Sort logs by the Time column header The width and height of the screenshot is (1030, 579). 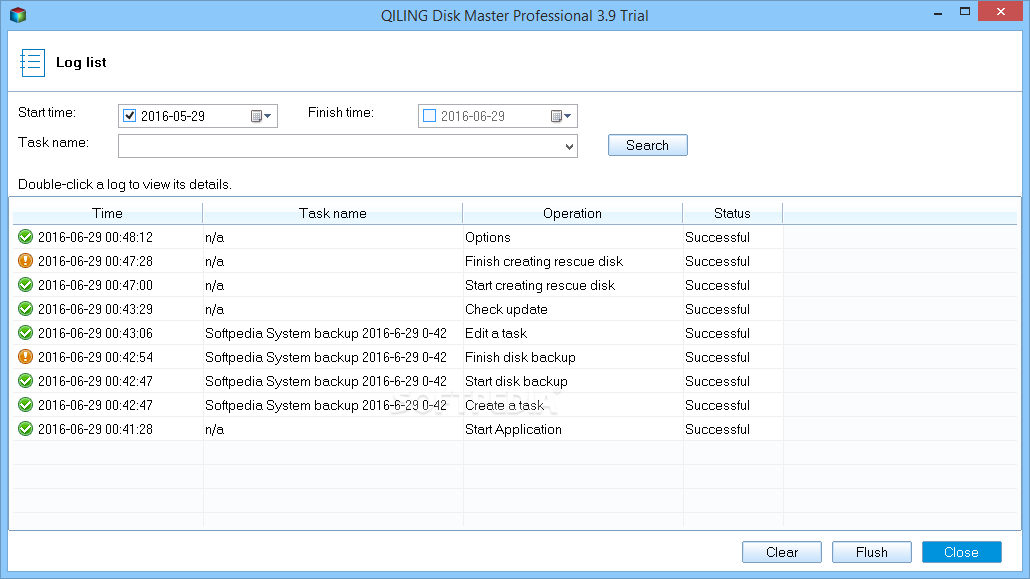(x=107, y=213)
